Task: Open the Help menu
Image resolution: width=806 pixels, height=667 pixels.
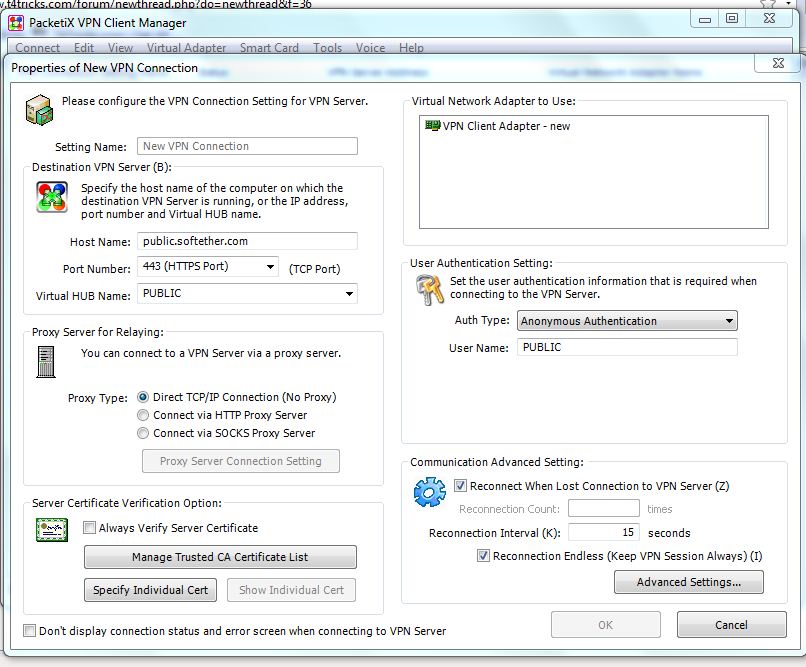Action: pos(411,48)
